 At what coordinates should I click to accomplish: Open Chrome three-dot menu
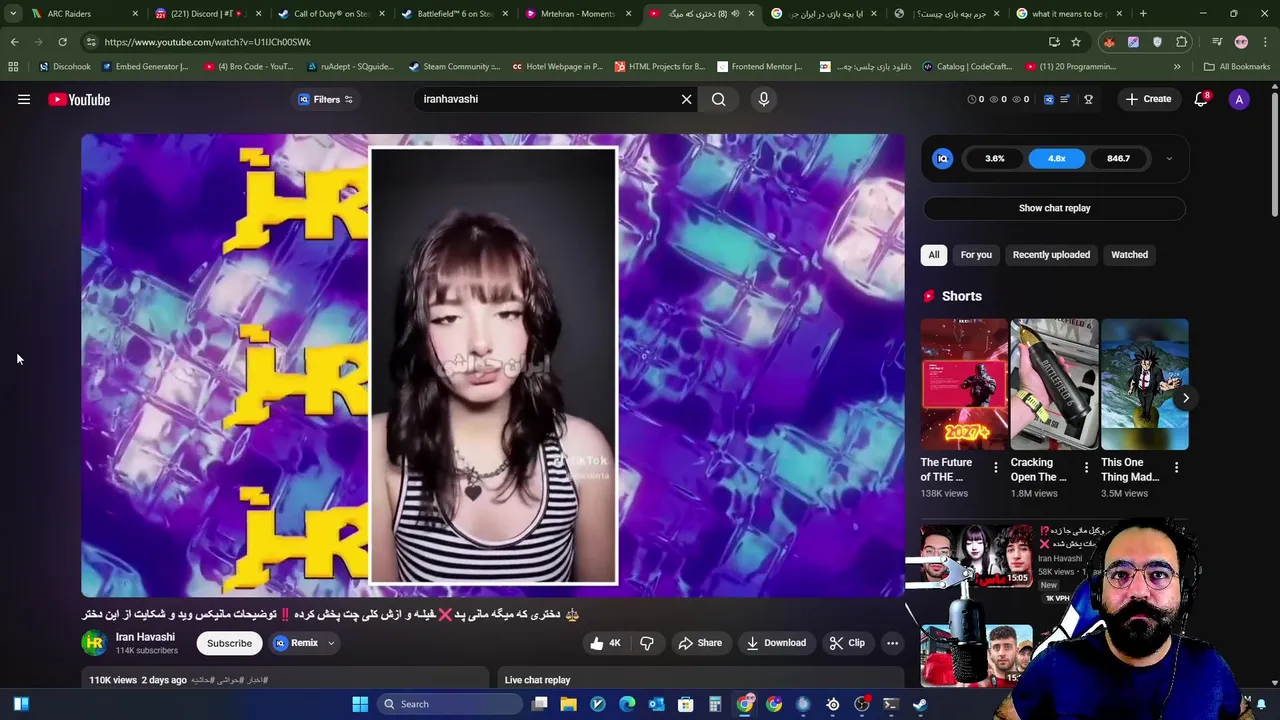click(1265, 42)
